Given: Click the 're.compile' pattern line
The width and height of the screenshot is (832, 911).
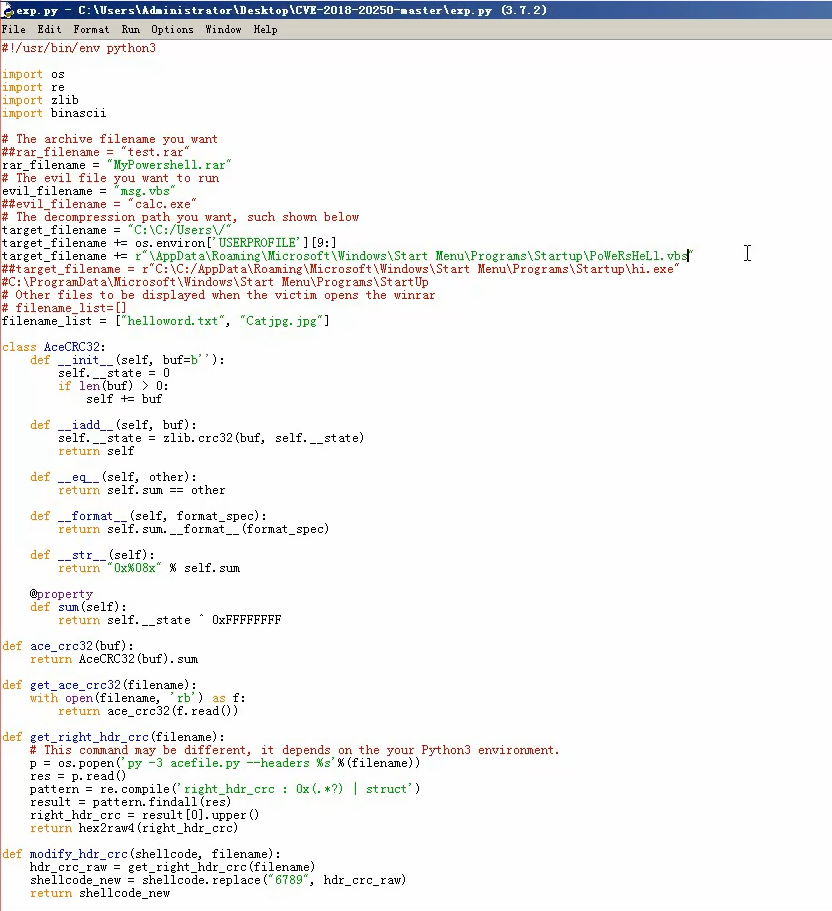Looking at the screenshot, I should tap(225, 789).
